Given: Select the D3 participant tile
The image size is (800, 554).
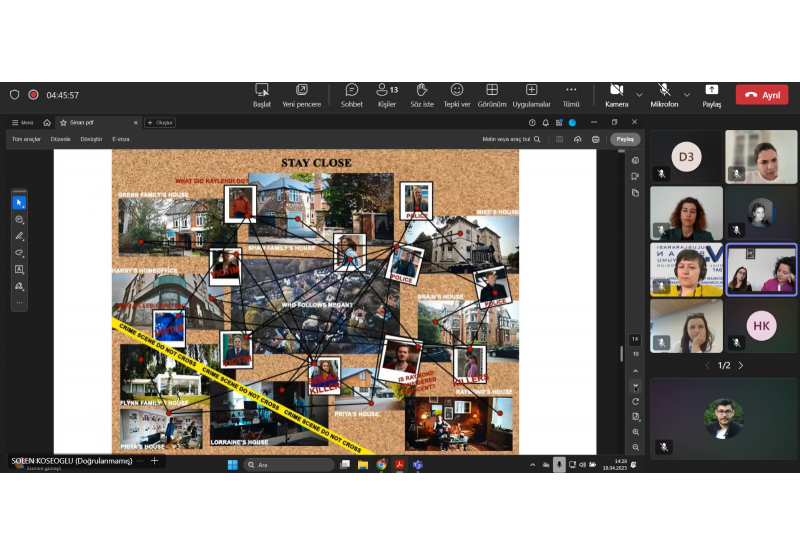Looking at the screenshot, I should (686, 157).
